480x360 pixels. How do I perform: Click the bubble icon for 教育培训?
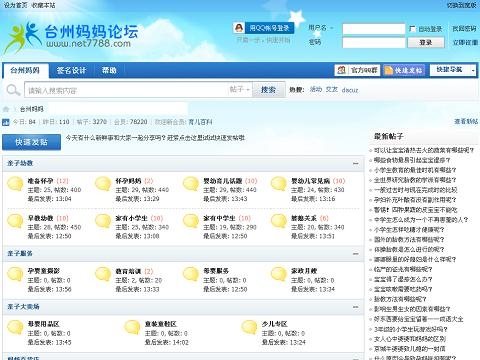[103, 274]
